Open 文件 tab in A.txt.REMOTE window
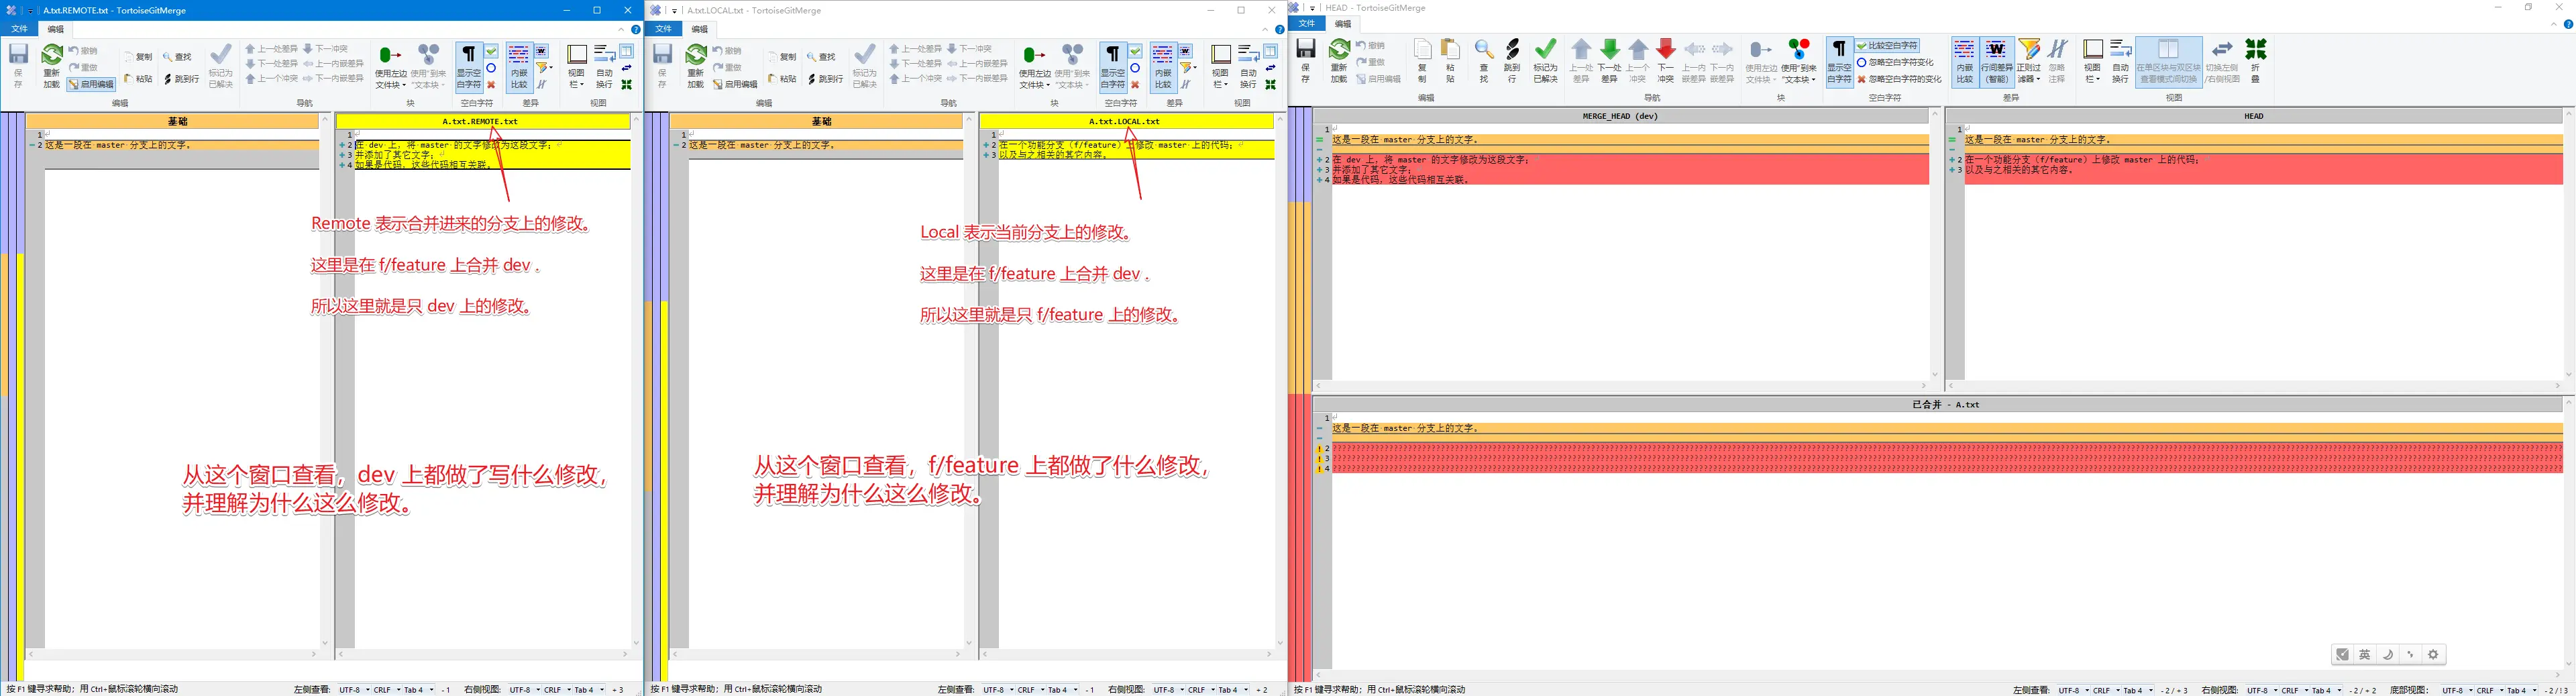 point(19,29)
